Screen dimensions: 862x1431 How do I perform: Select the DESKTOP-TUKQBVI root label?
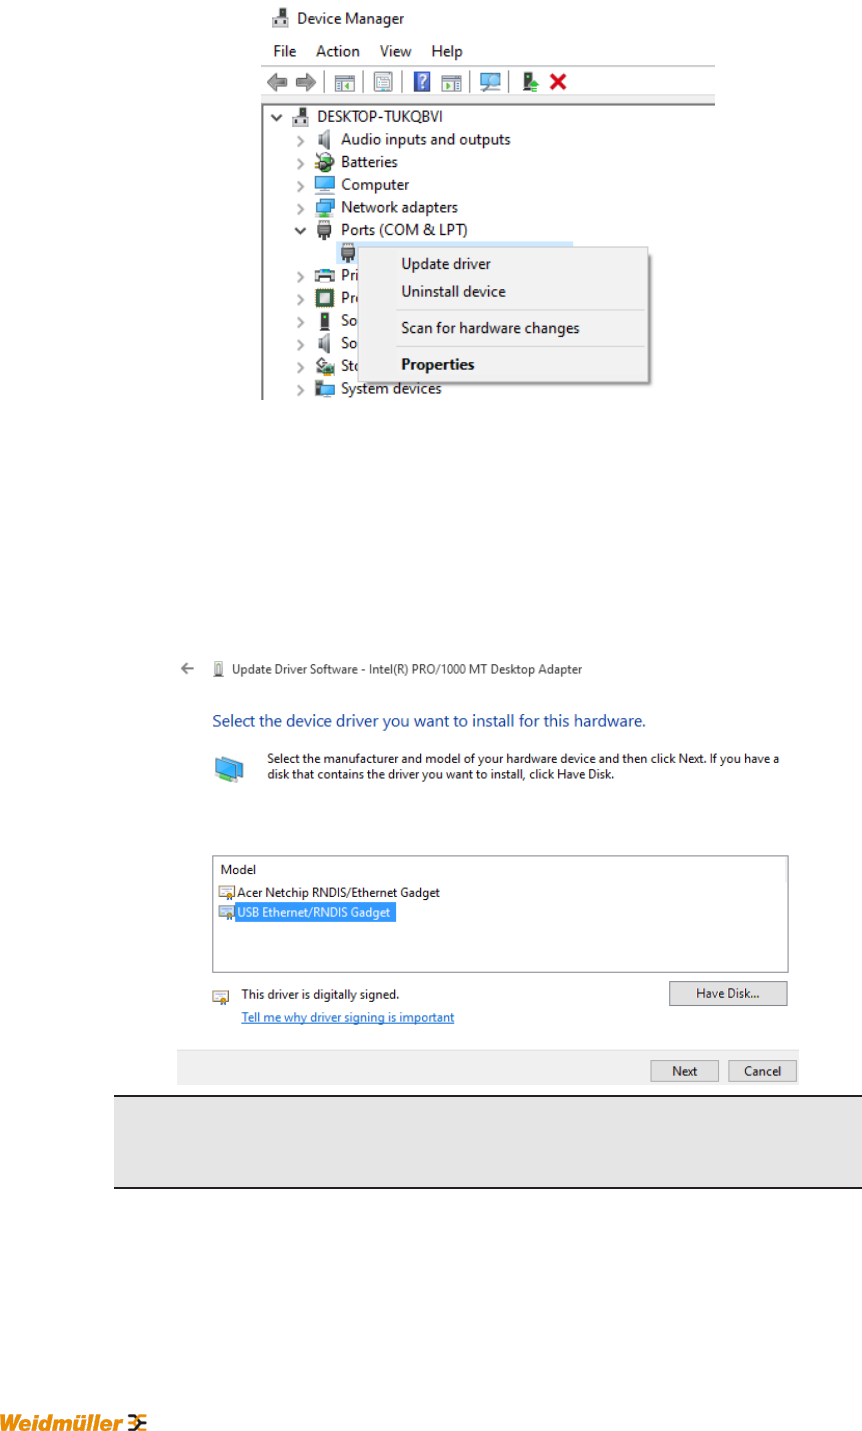[380, 117]
